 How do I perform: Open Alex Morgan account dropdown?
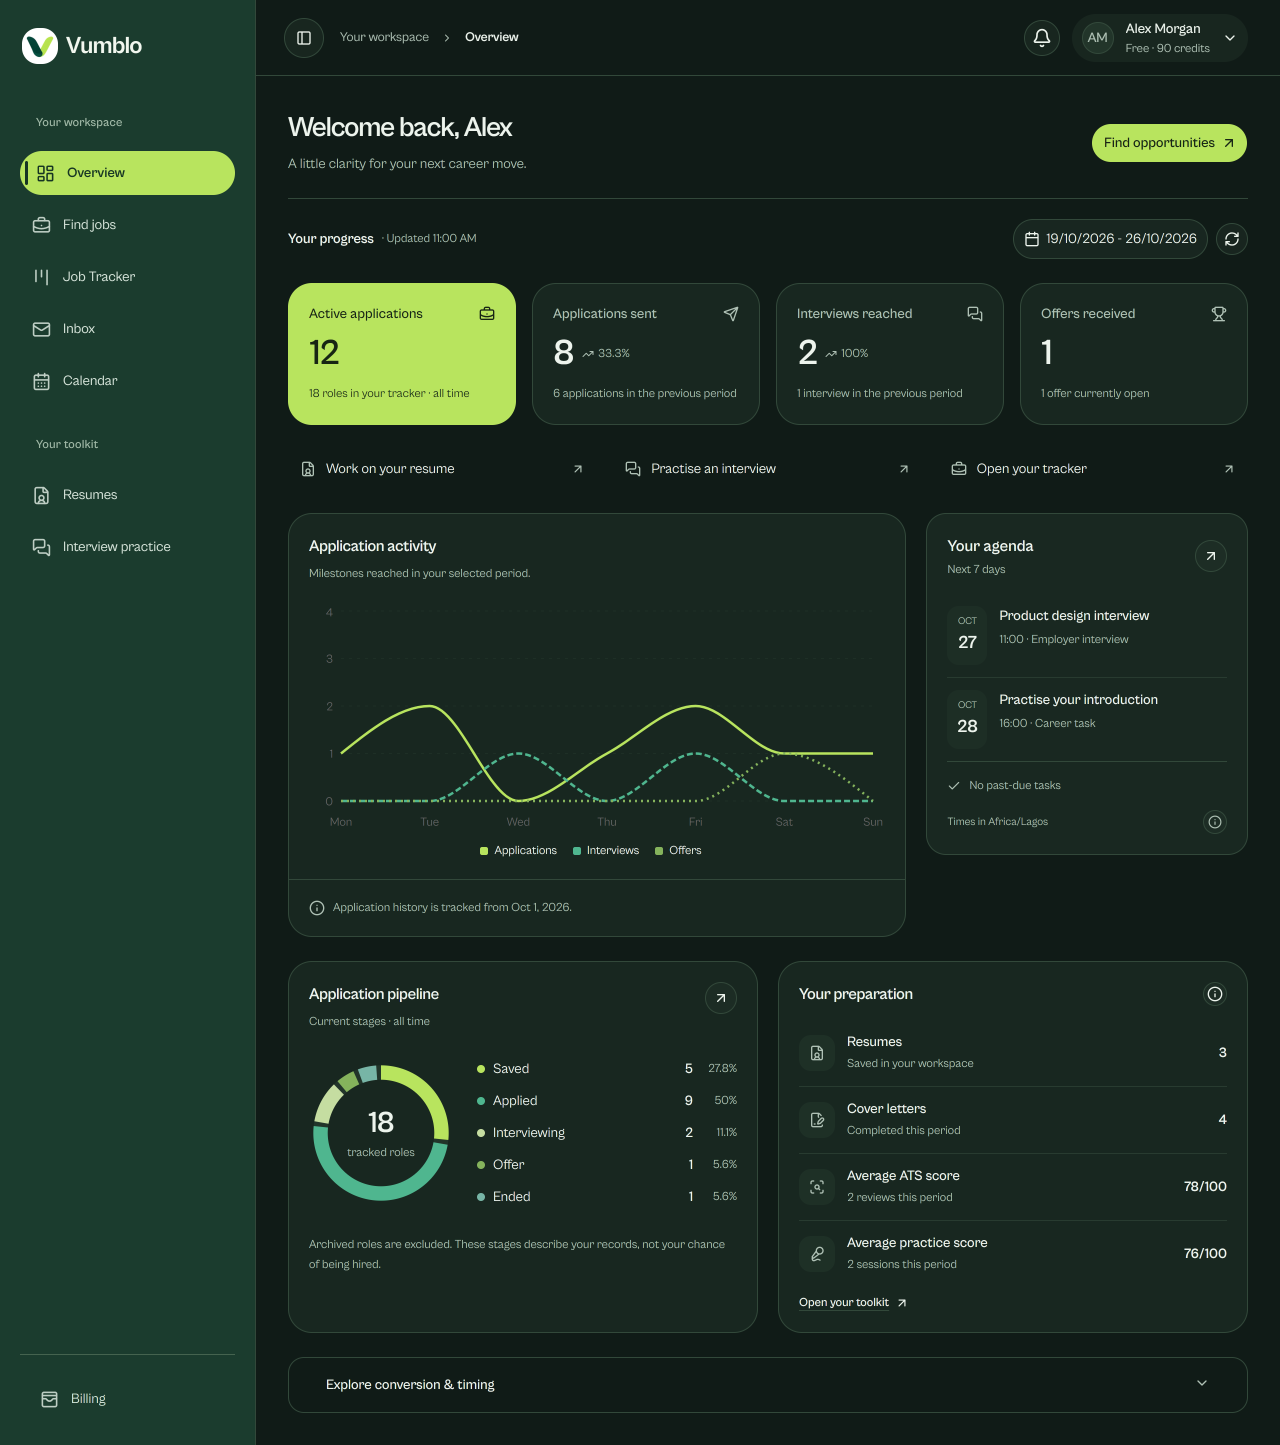1160,38
